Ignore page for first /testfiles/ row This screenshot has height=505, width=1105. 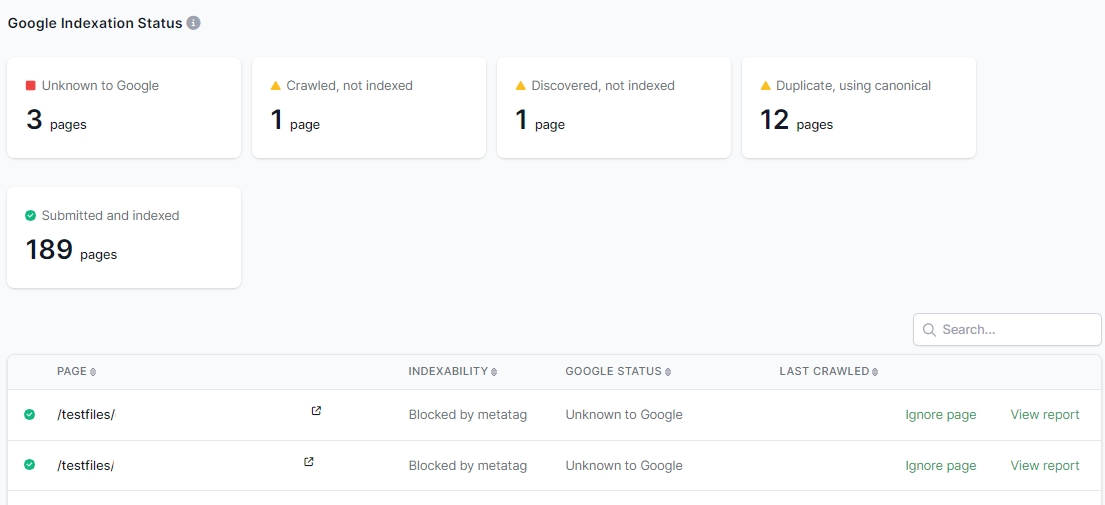tap(940, 415)
